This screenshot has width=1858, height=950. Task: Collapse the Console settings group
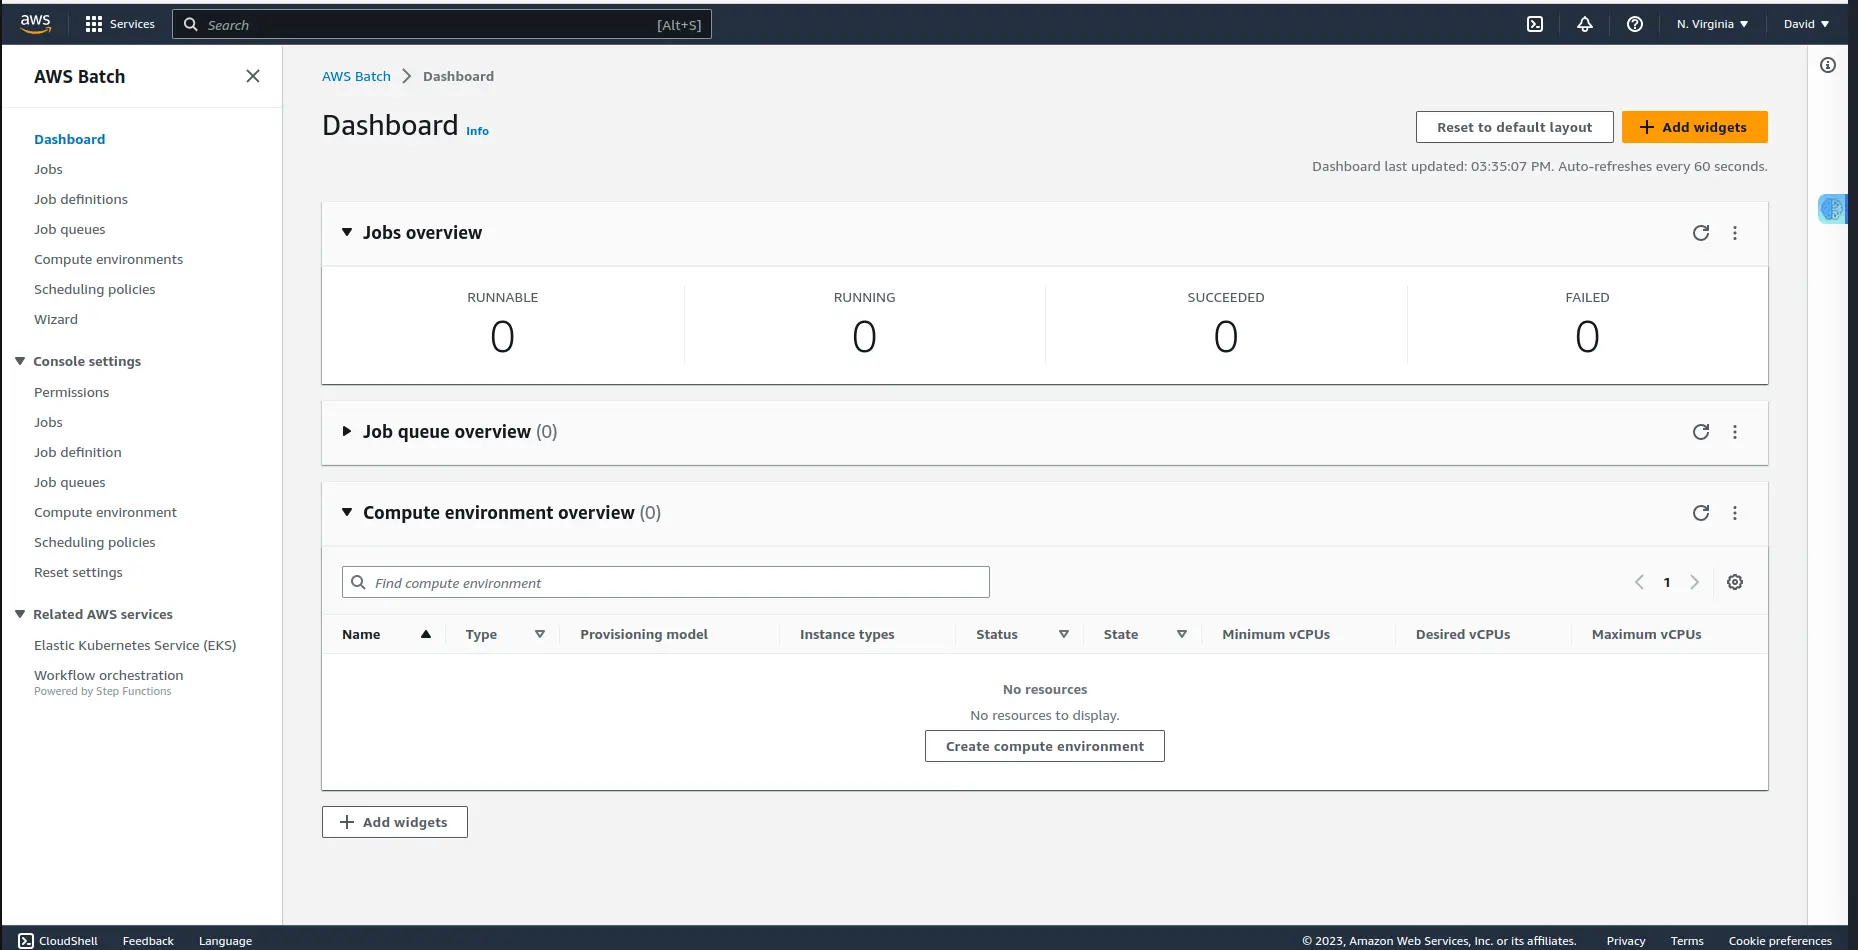click(20, 361)
